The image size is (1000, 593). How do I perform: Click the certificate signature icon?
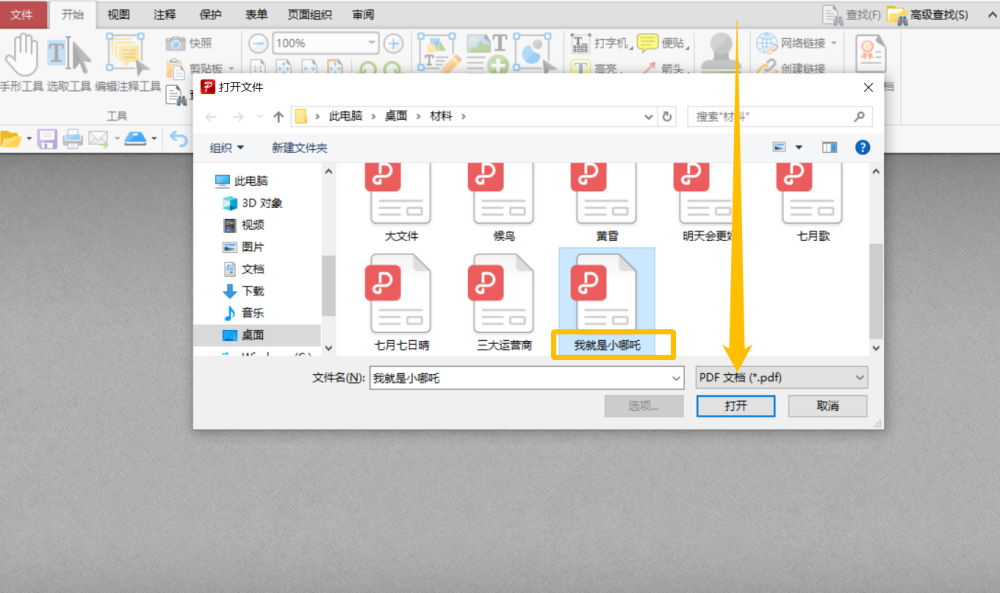pos(870,54)
